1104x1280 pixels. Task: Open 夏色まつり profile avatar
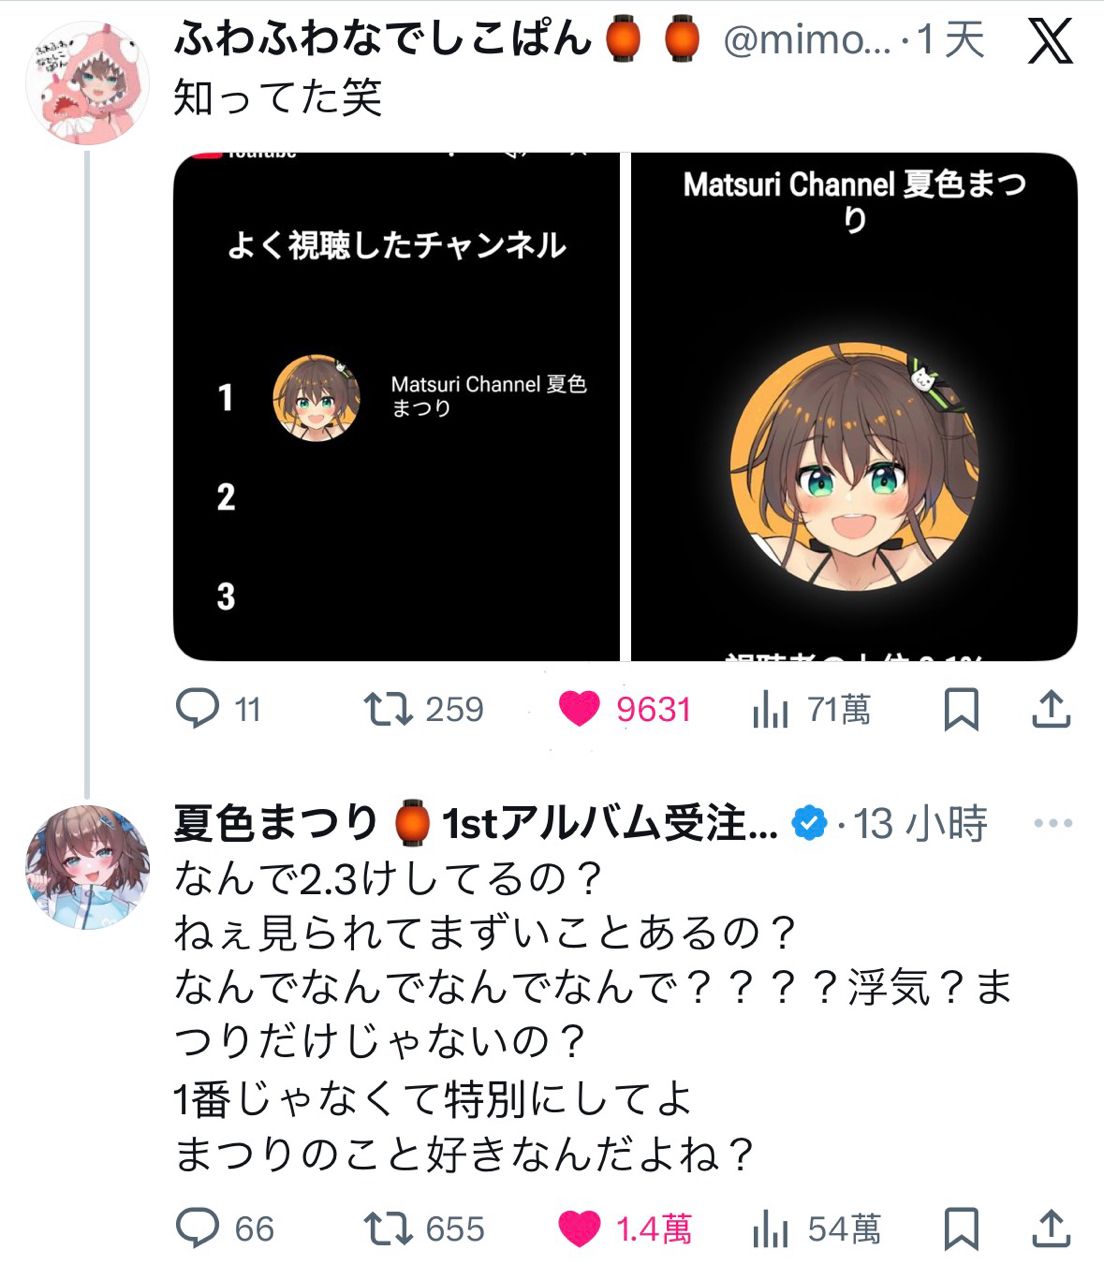[x=87, y=867]
